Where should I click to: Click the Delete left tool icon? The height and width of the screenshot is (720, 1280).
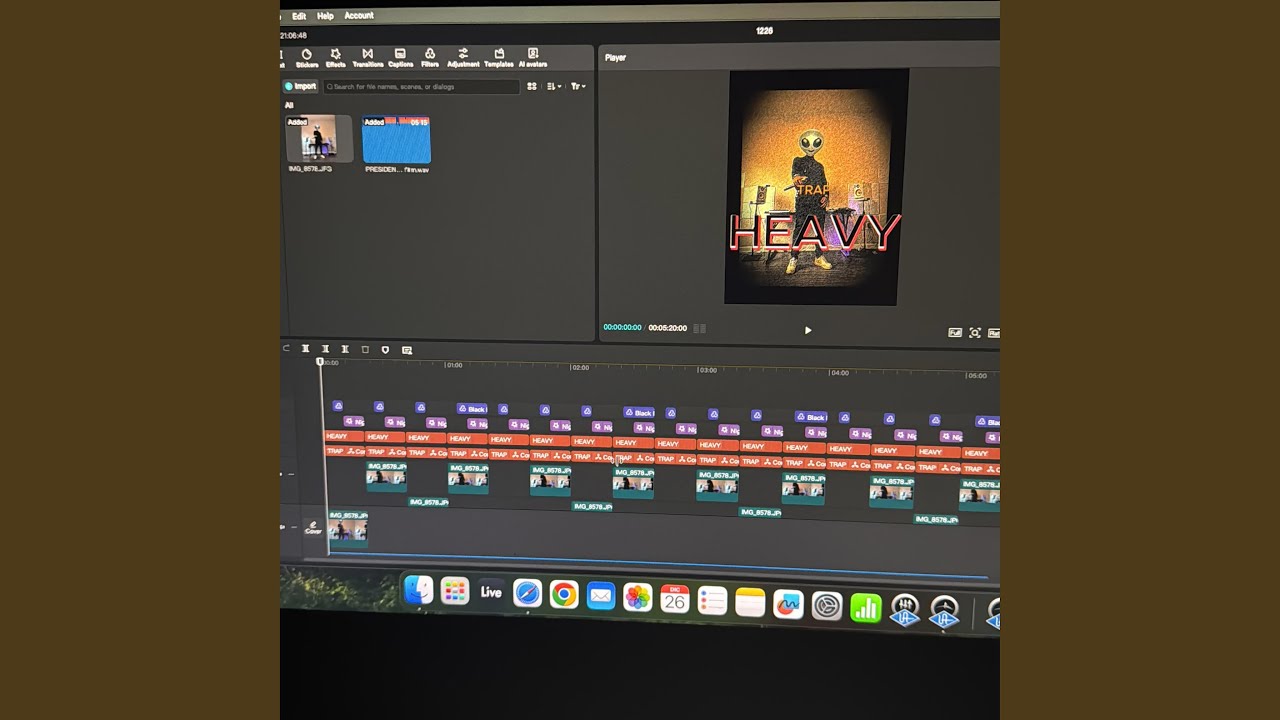325,349
